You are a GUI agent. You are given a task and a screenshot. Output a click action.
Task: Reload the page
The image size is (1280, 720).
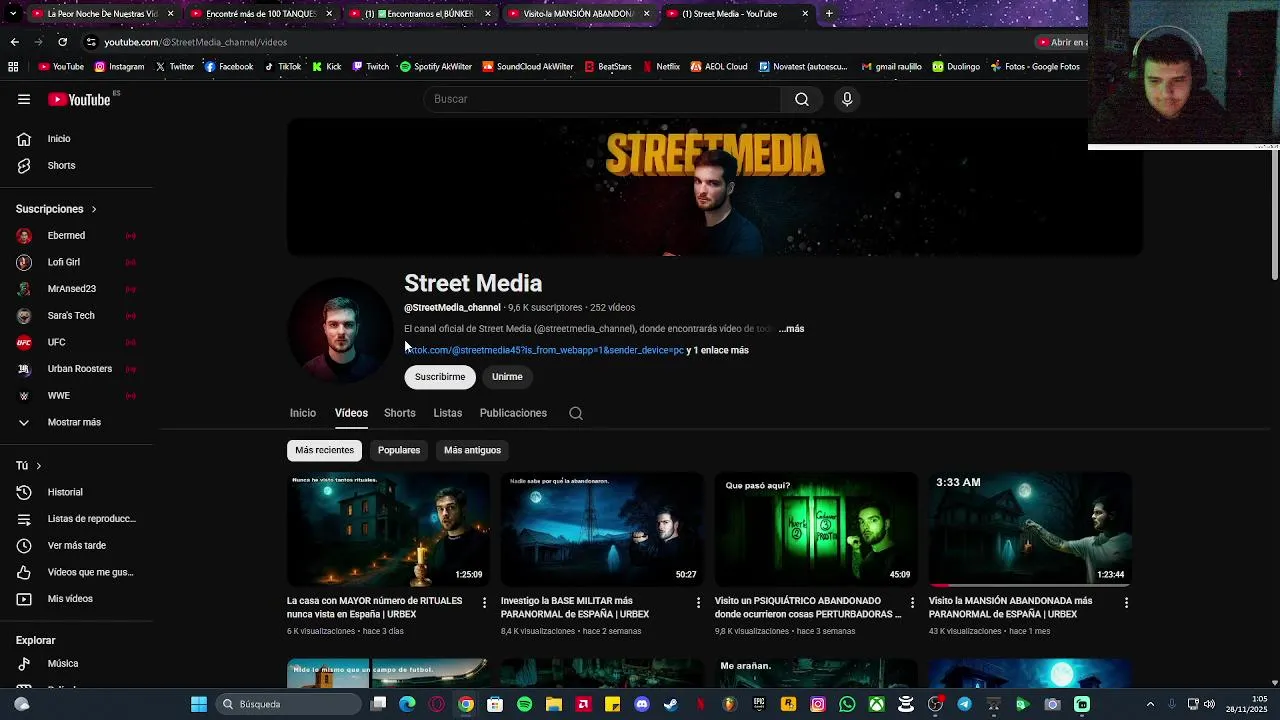62,42
